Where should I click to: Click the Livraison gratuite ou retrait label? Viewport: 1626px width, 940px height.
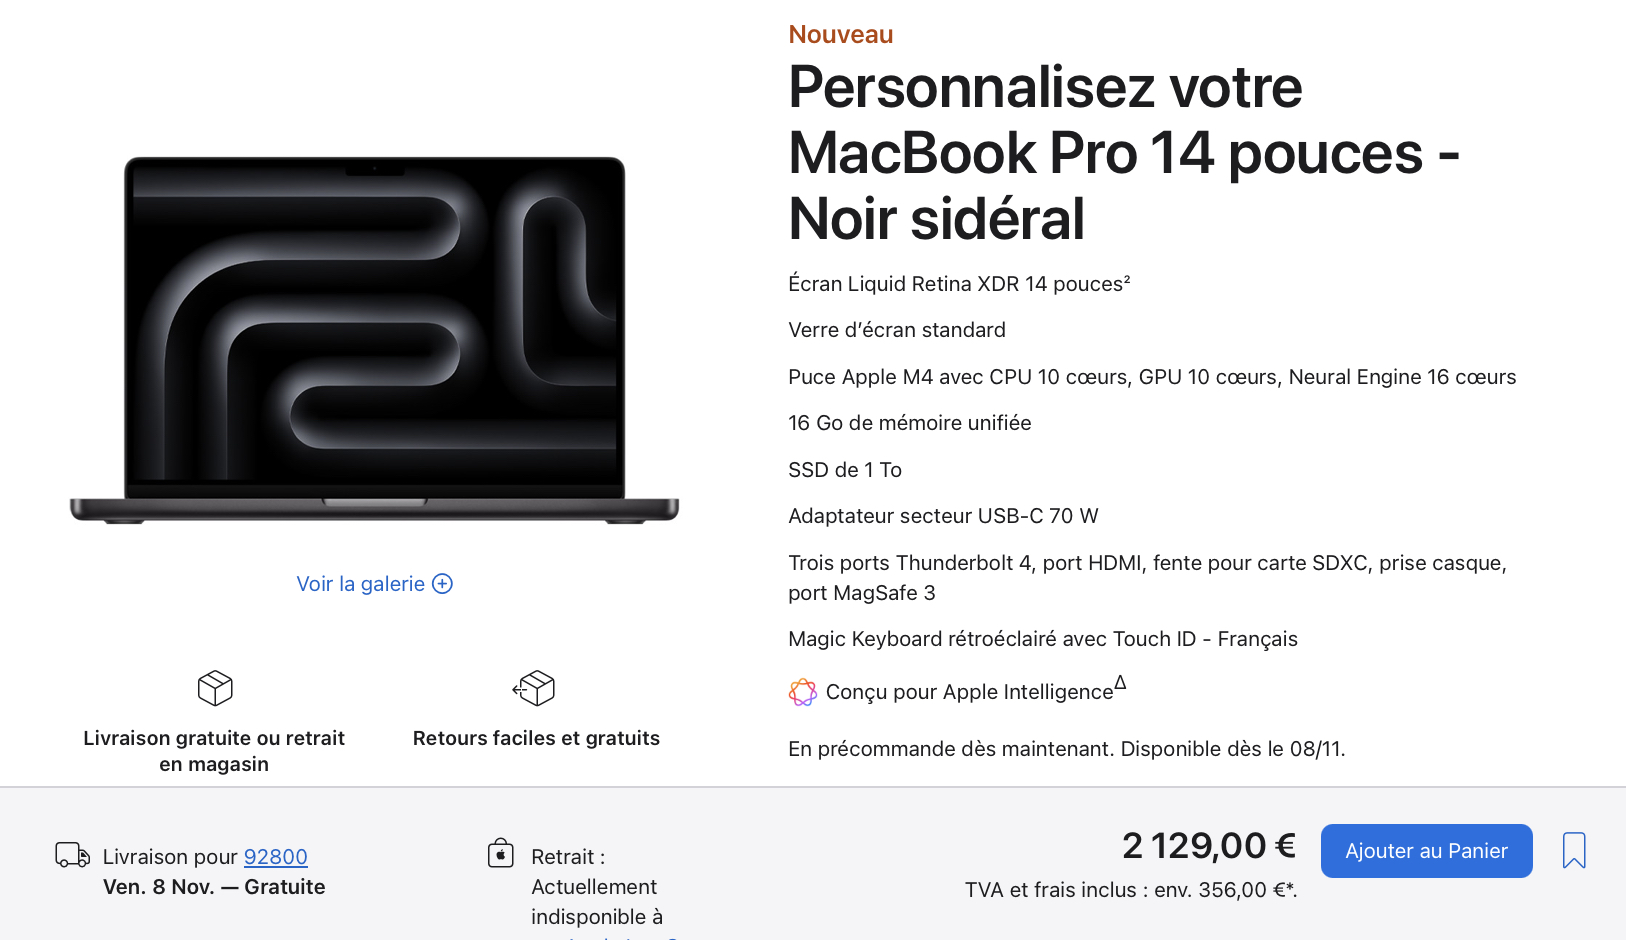tap(214, 751)
